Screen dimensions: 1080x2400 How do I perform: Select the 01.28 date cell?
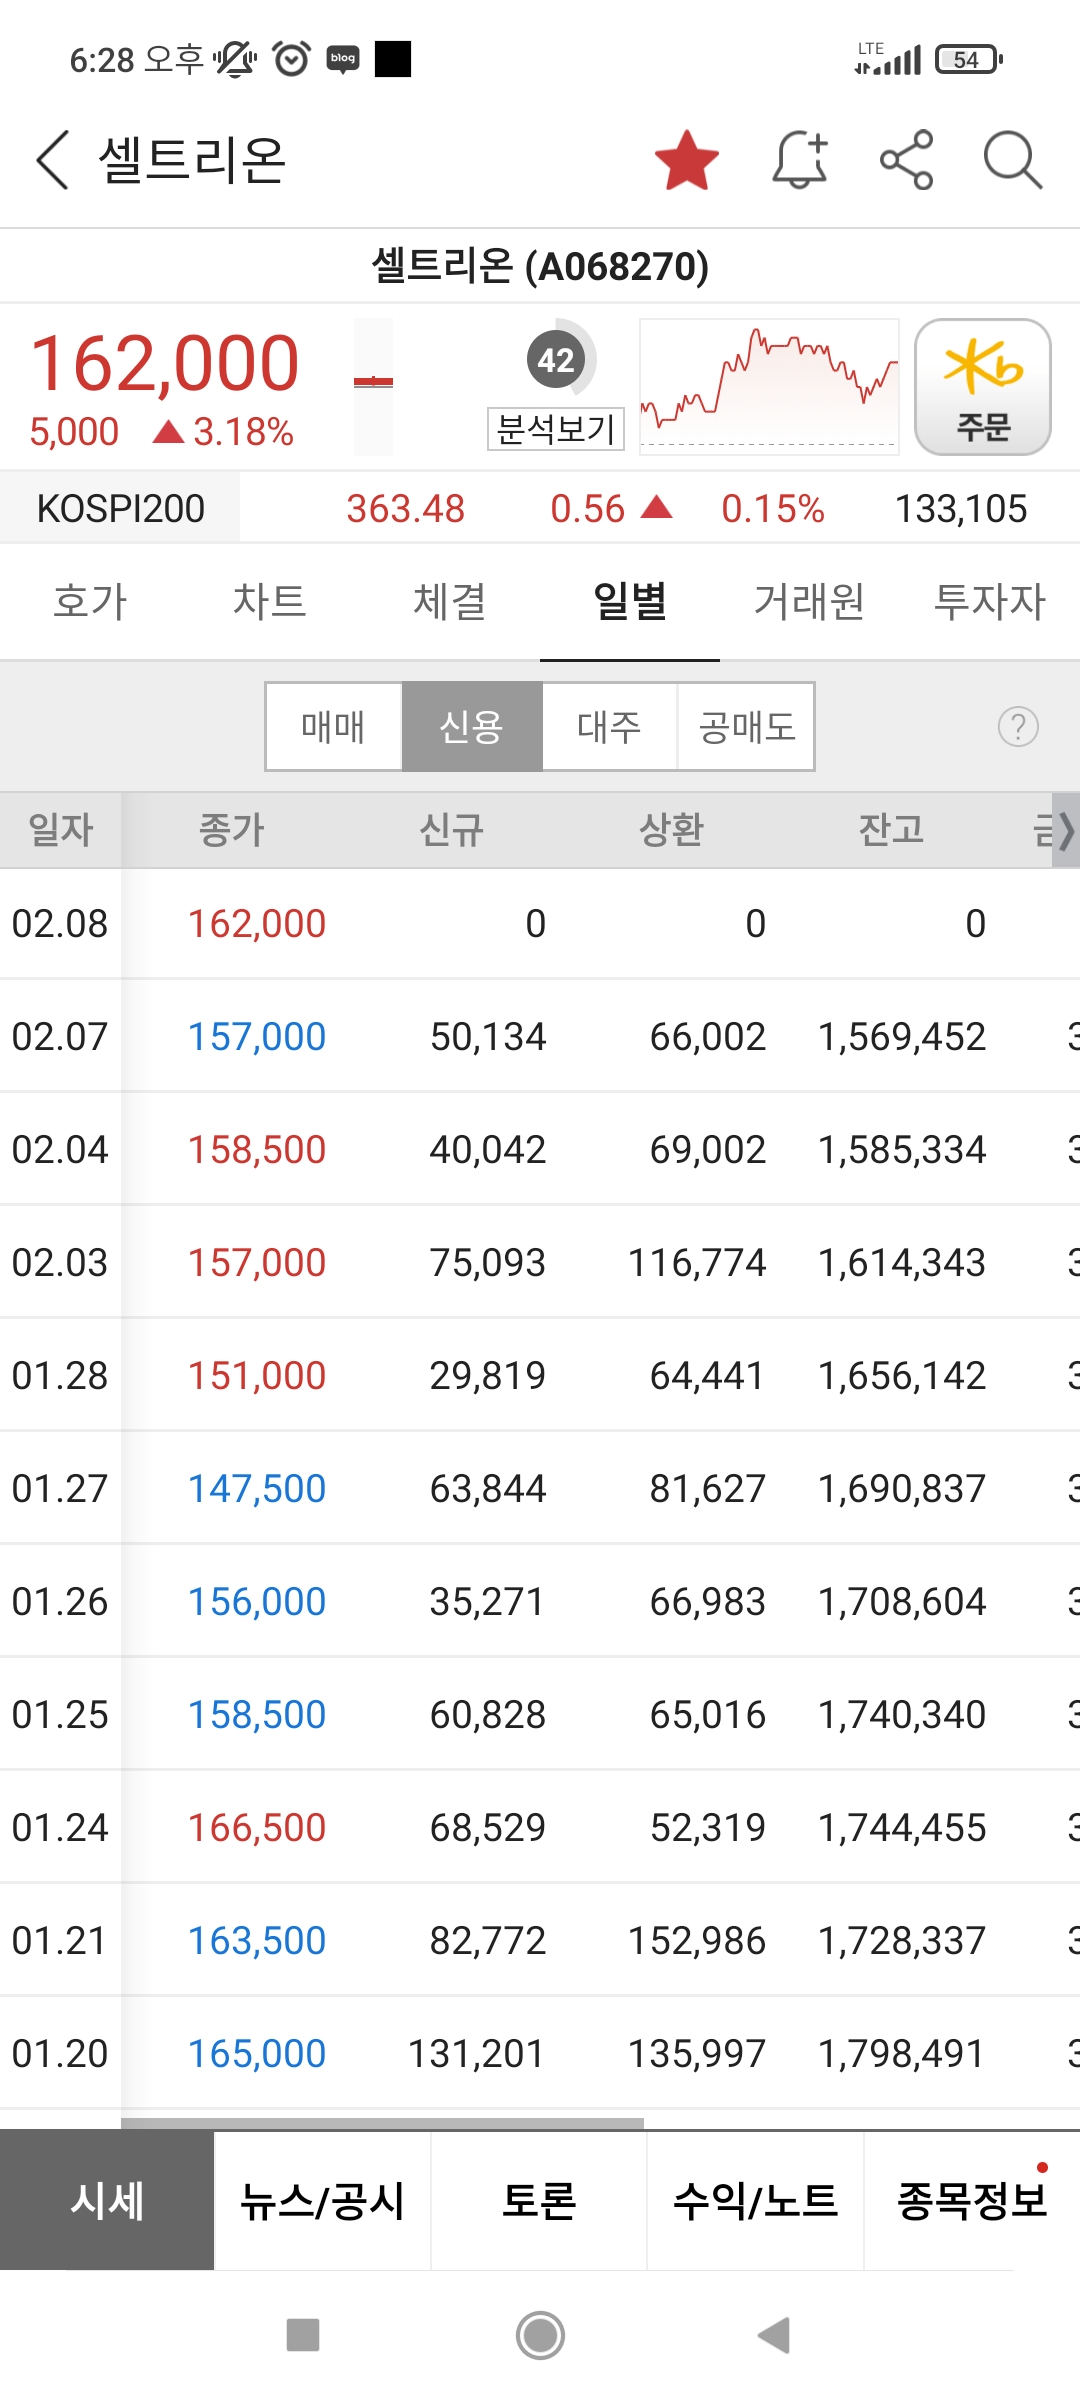60,1376
